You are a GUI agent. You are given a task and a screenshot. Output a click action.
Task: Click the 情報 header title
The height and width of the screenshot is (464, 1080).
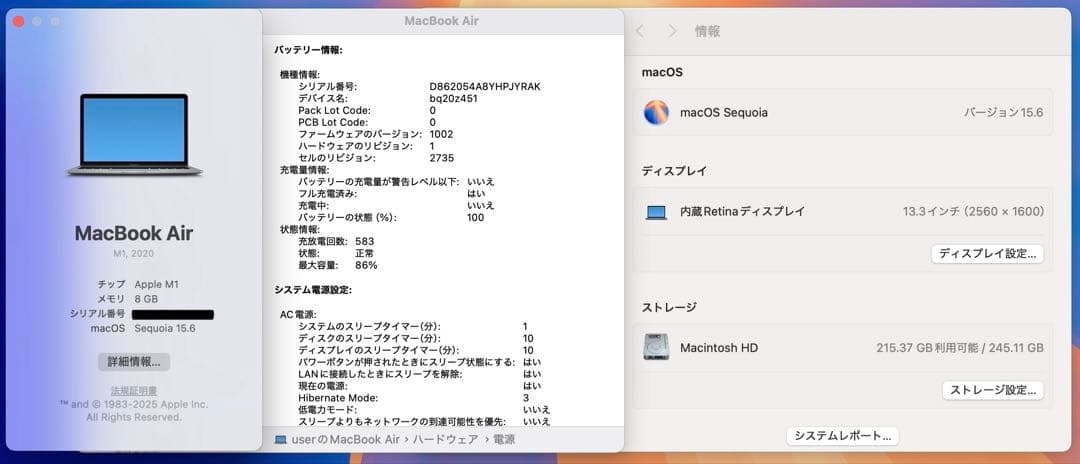[707, 31]
